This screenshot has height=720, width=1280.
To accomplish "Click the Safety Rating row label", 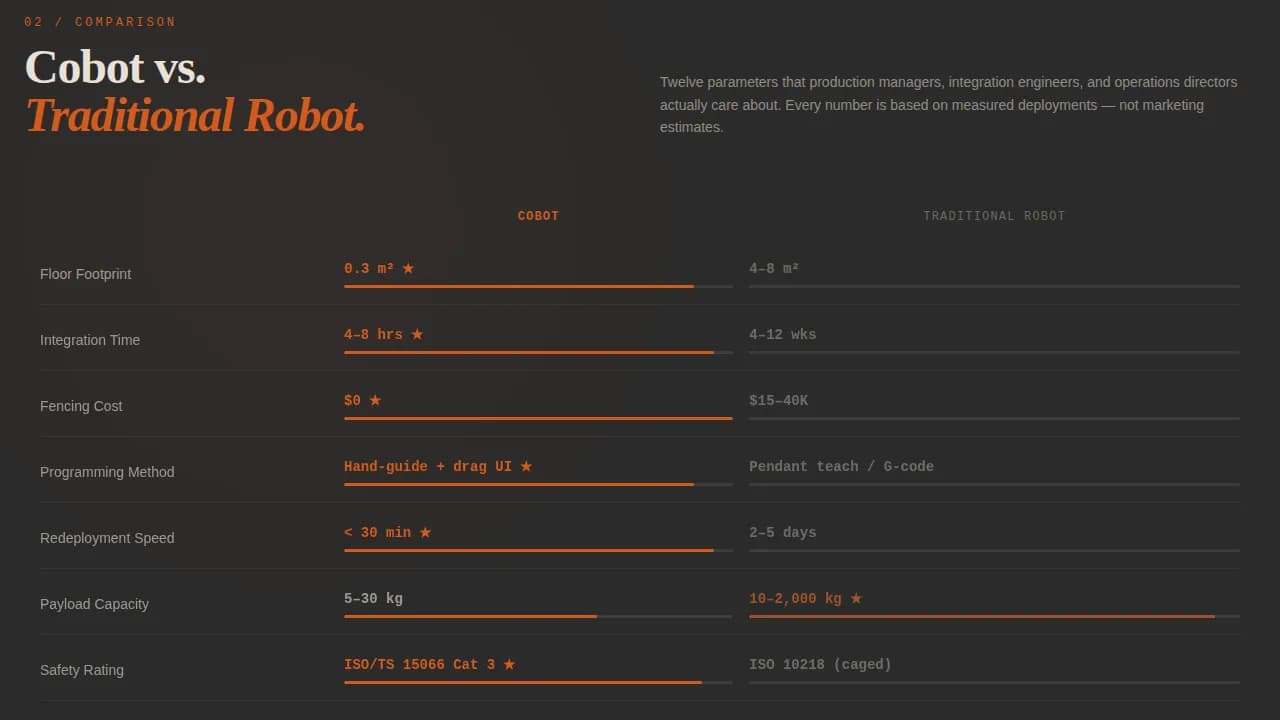I will [82, 669].
